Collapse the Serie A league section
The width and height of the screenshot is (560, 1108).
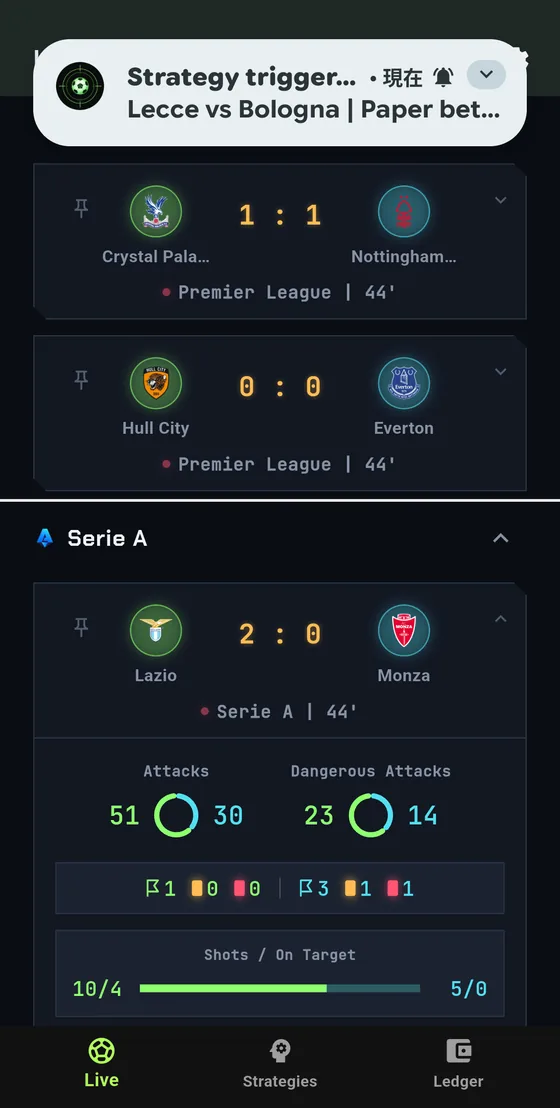point(501,538)
